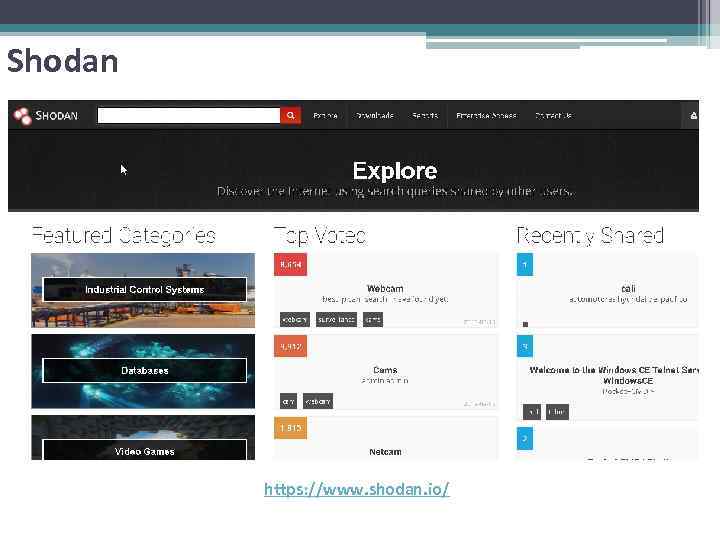Click the red vote count on Webcam
The image size is (720, 540).
(291, 264)
